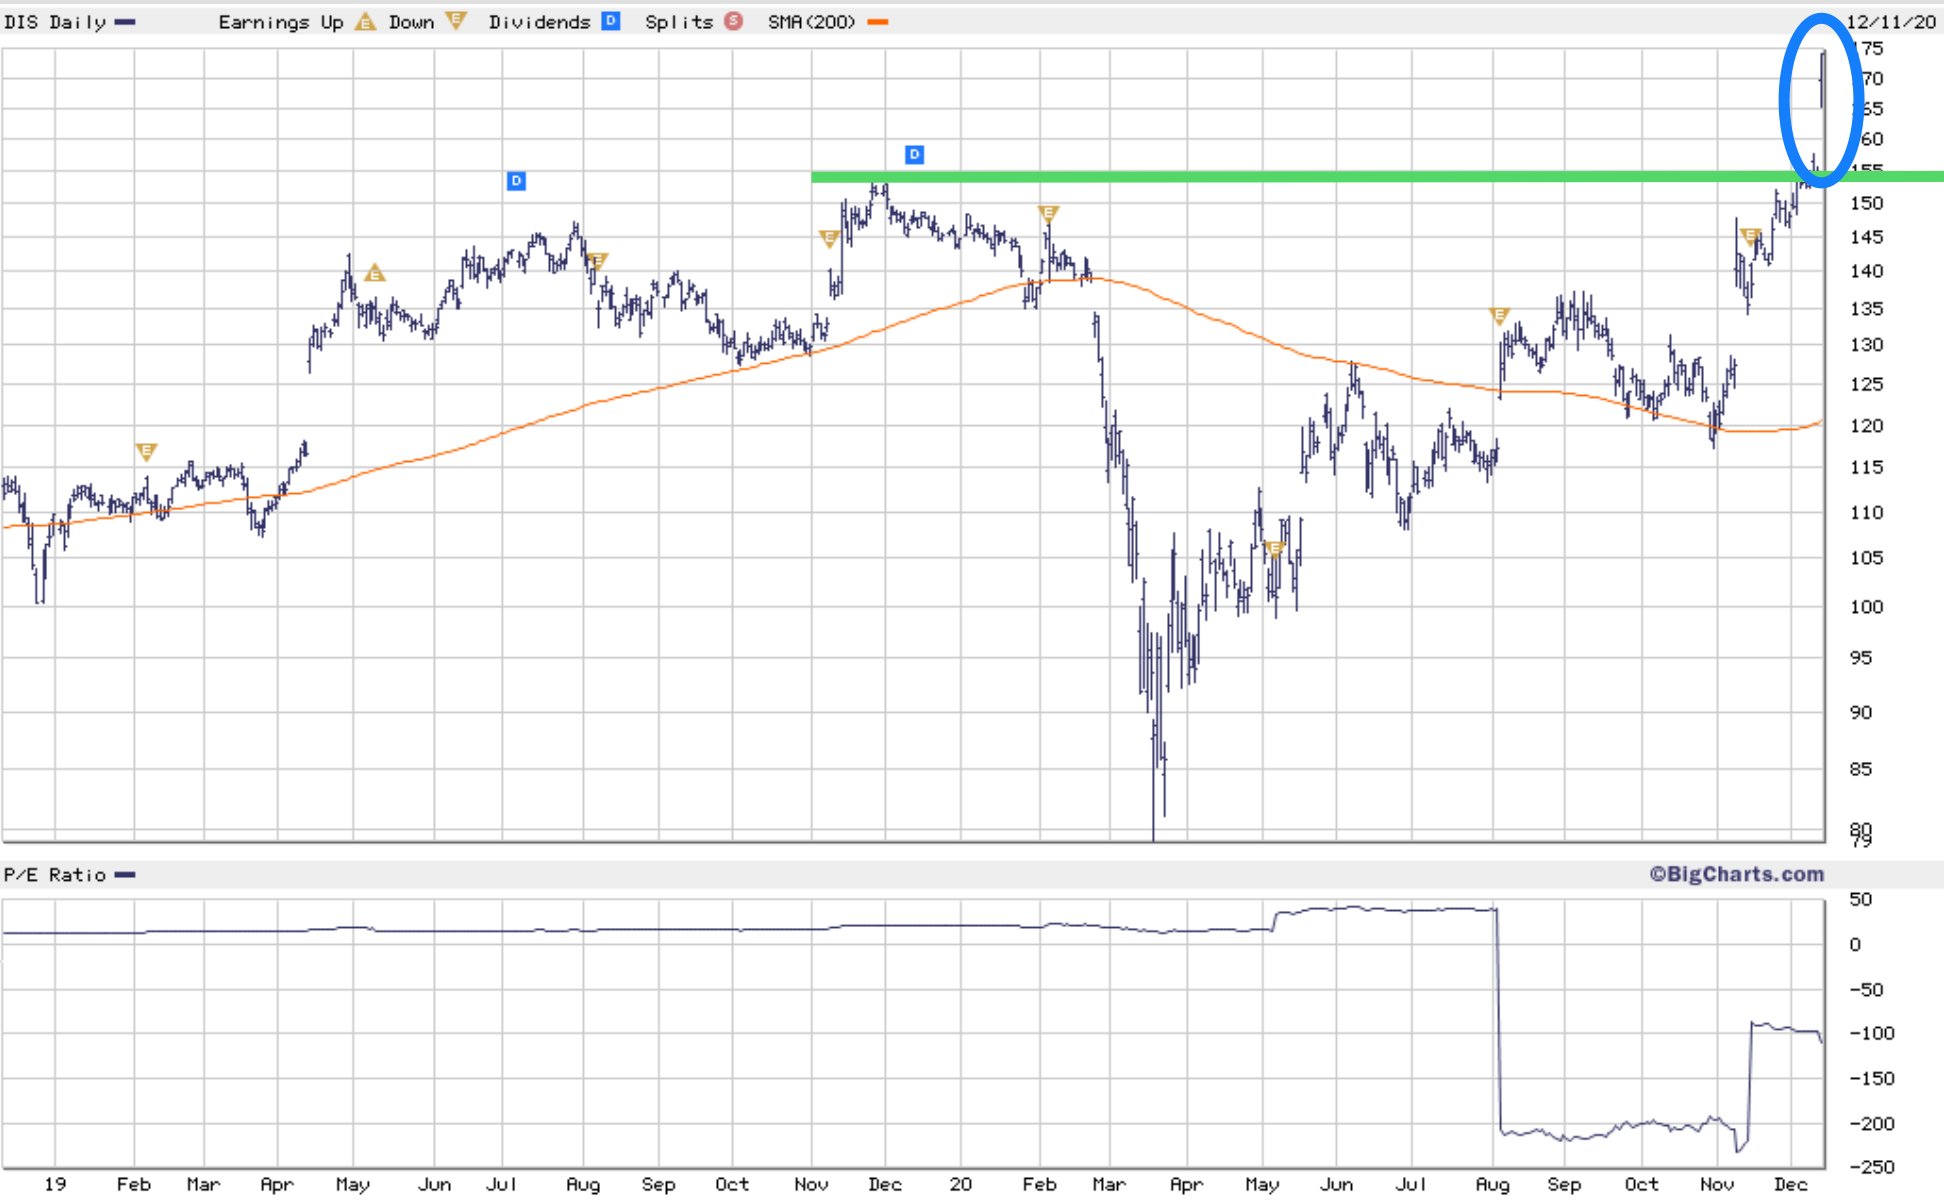Open the BigCharts.com copyright link
Image resolution: width=1944 pixels, height=1201 pixels.
click(x=1736, y=874)
